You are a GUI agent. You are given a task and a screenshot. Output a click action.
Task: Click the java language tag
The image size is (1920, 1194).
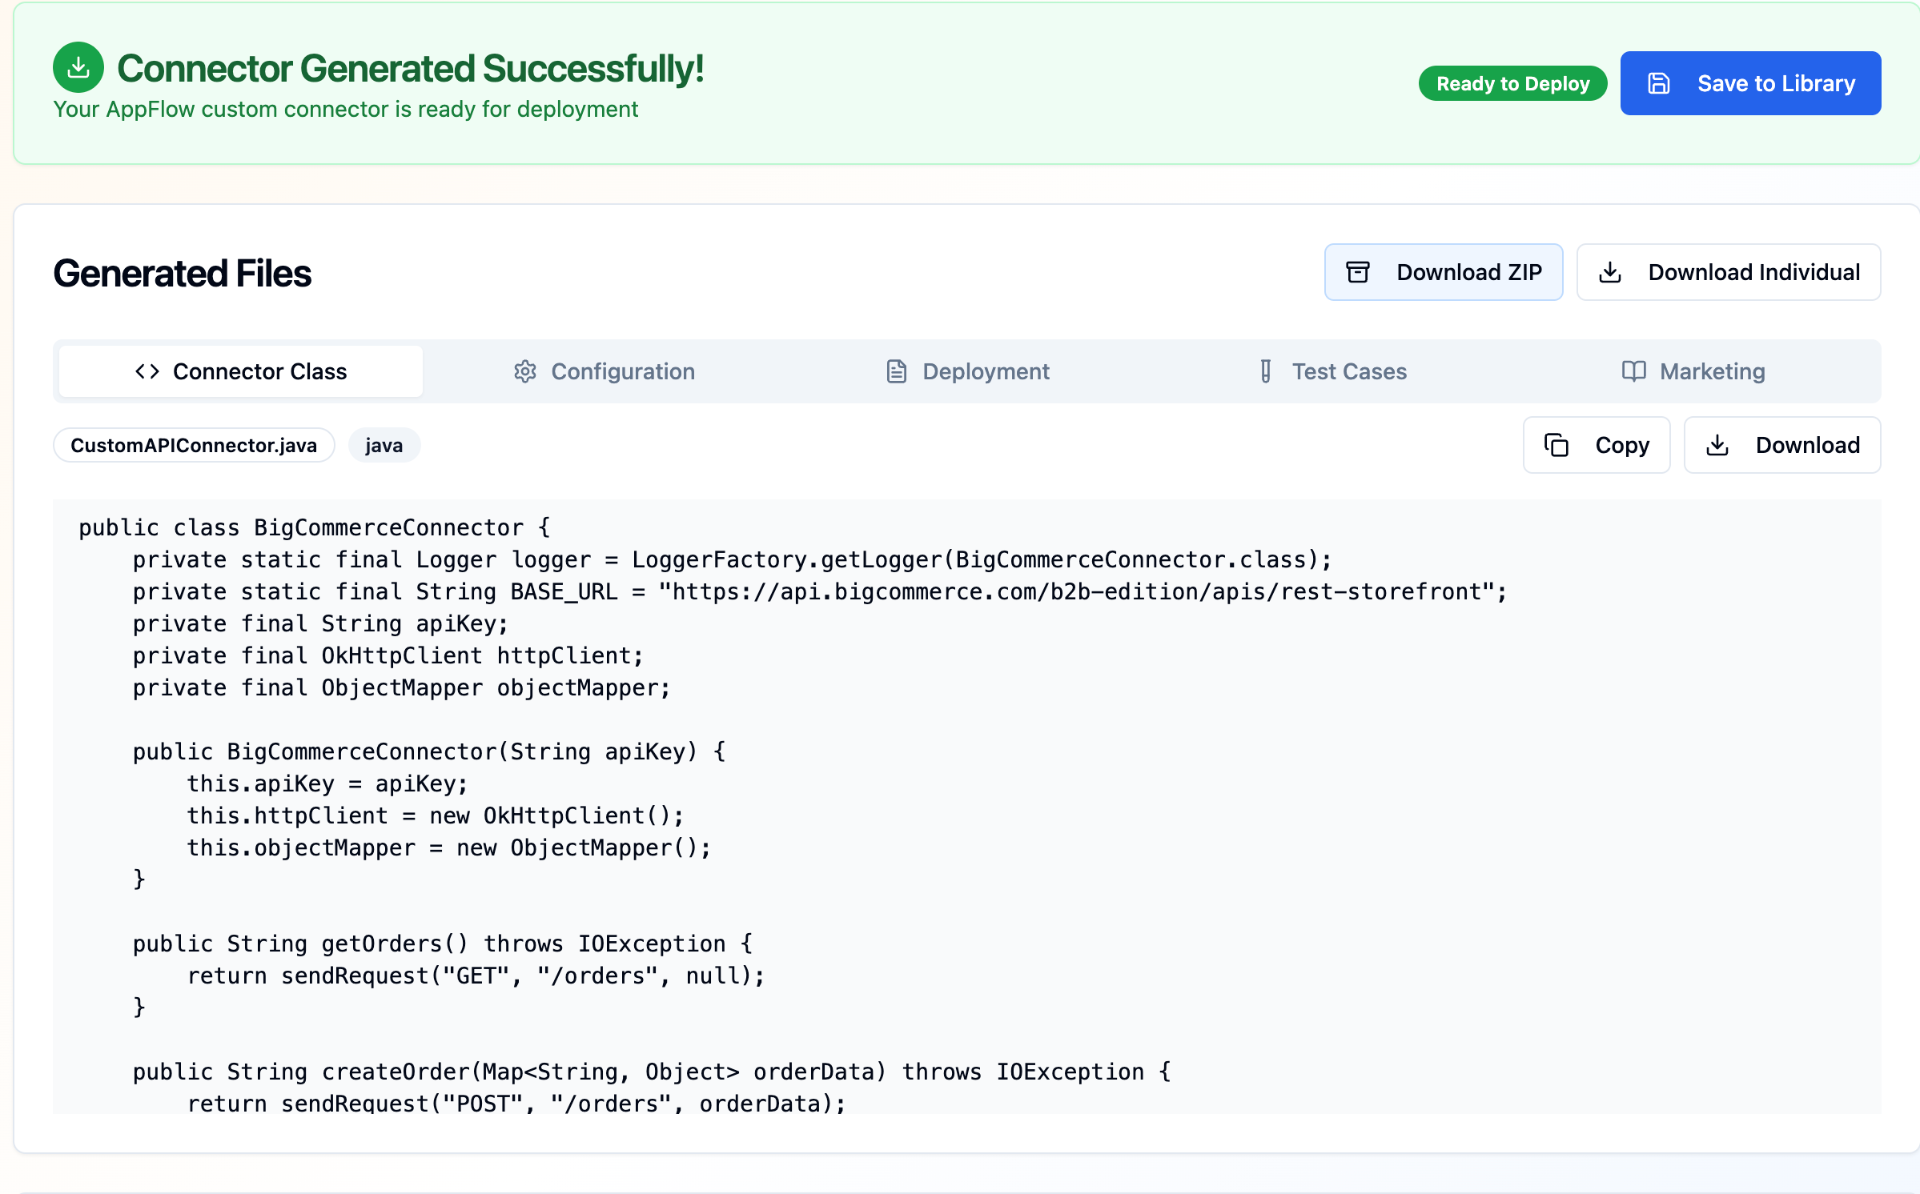tap(383, 445)
